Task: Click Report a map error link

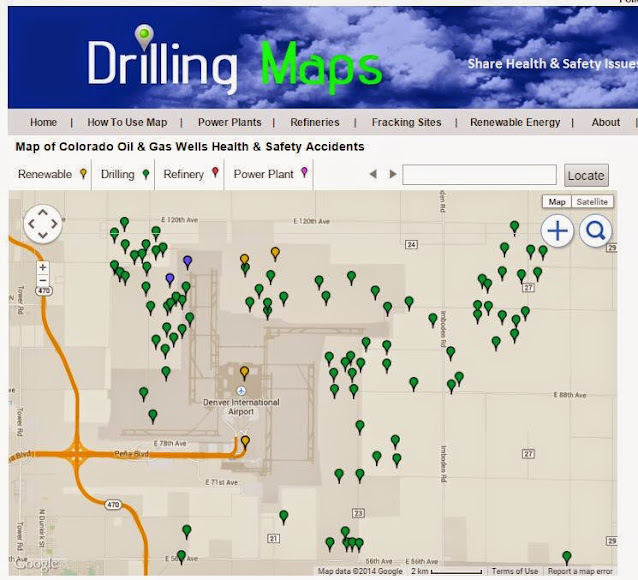Action: coord(580,571)
